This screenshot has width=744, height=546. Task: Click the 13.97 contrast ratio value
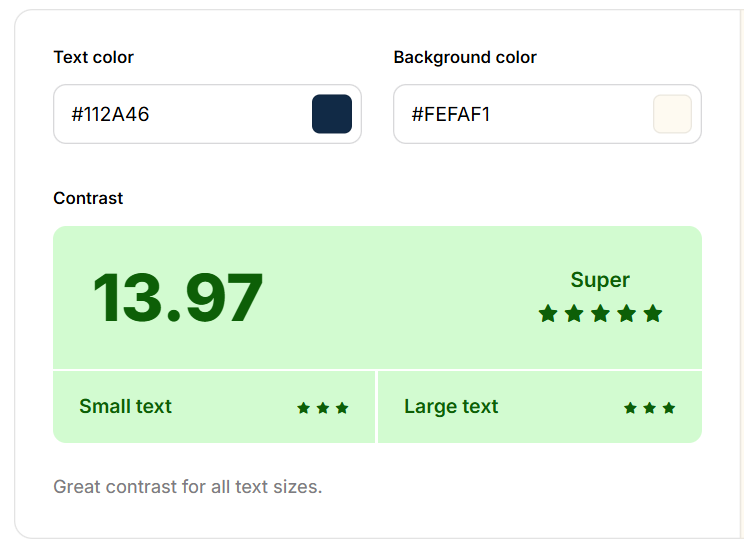[178, 298]
